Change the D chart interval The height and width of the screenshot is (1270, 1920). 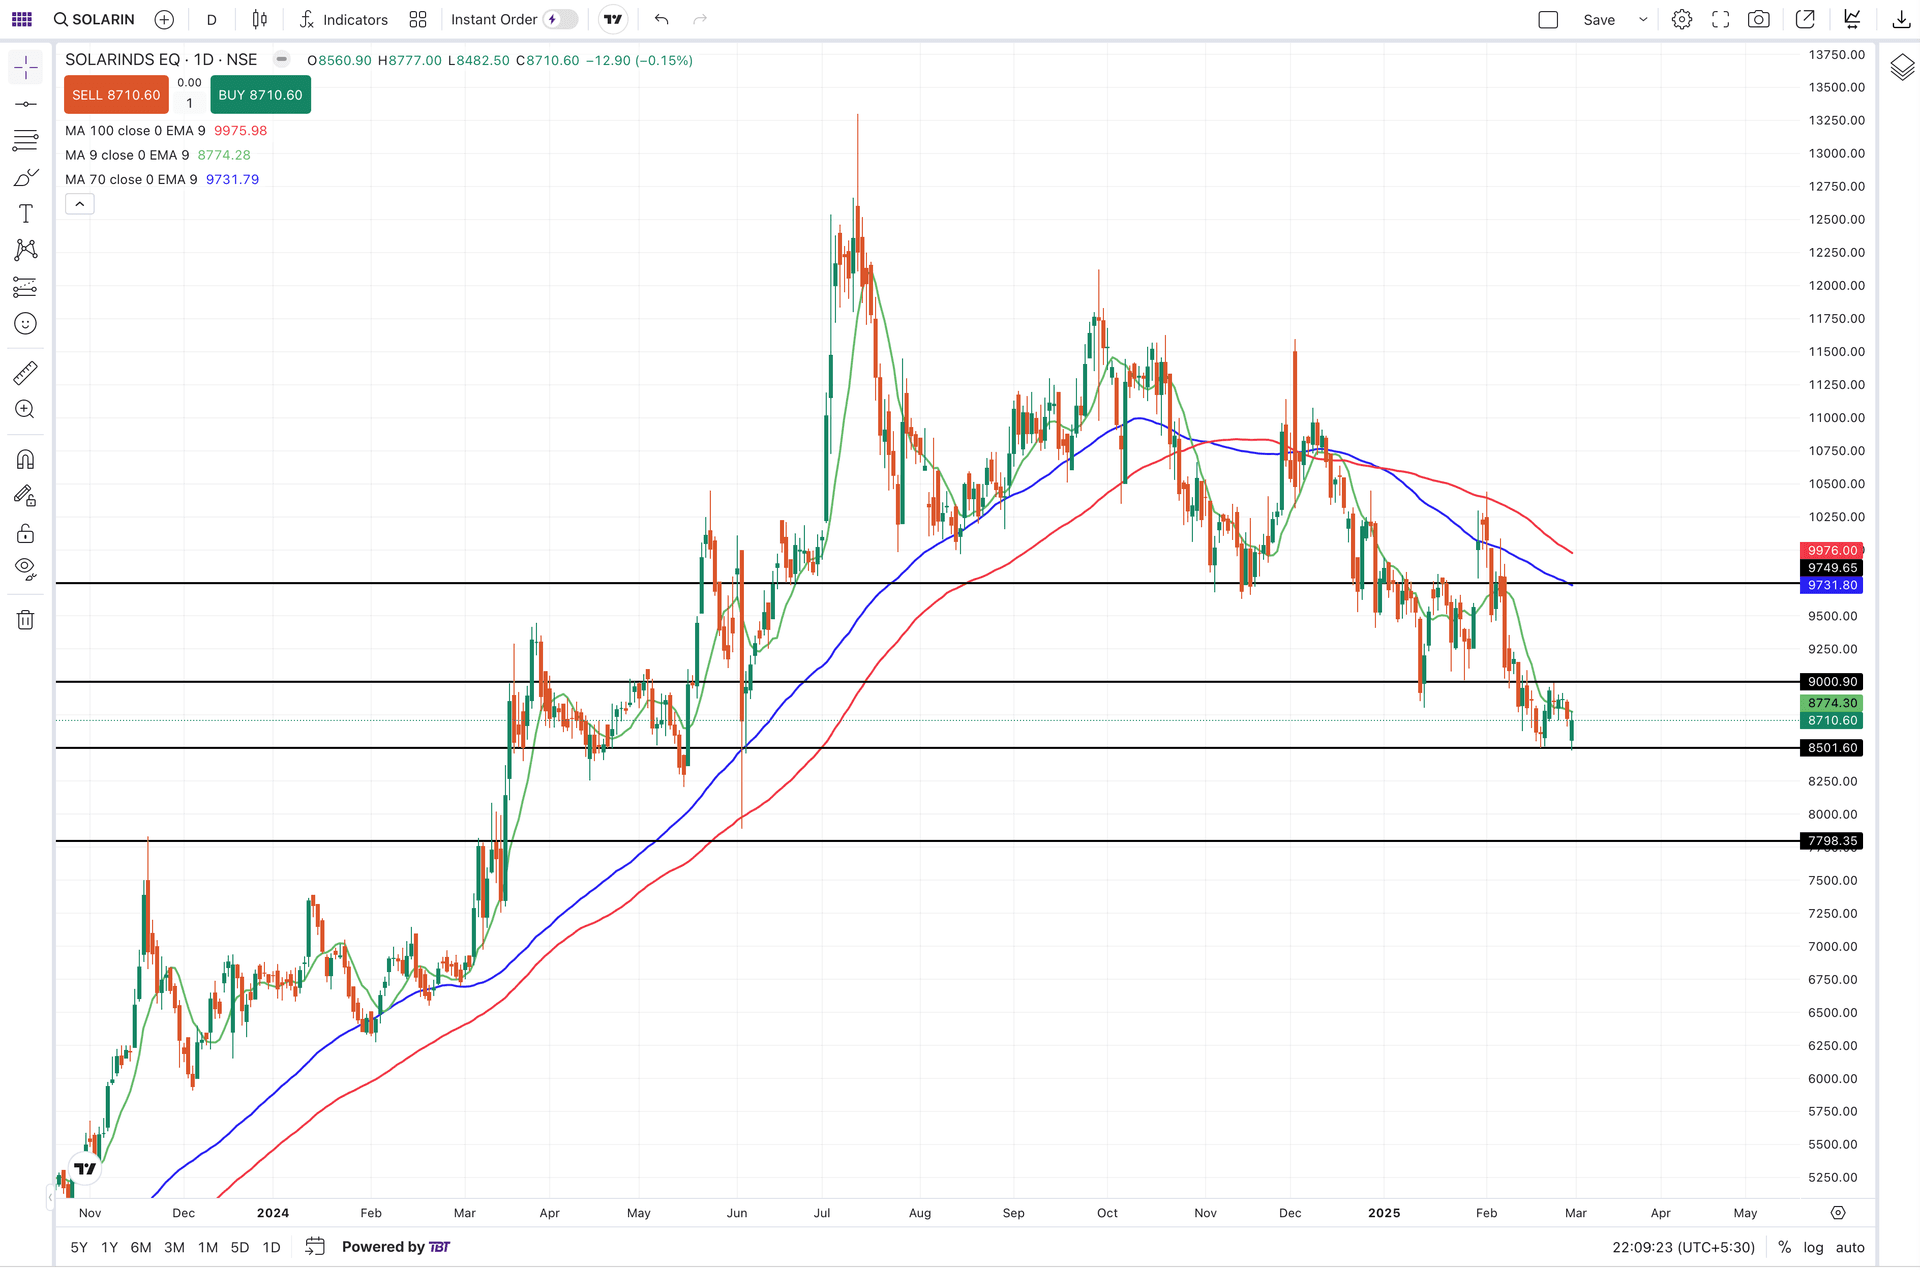[211, 19]
